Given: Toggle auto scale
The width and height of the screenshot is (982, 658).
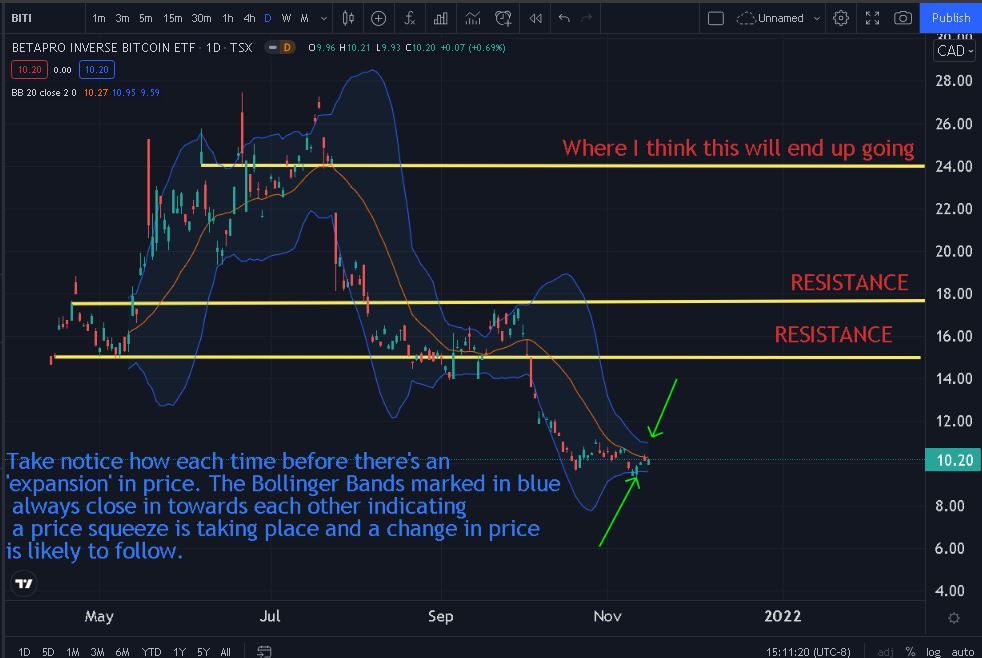Looking at the screenshot, I should tap(963, 652).
